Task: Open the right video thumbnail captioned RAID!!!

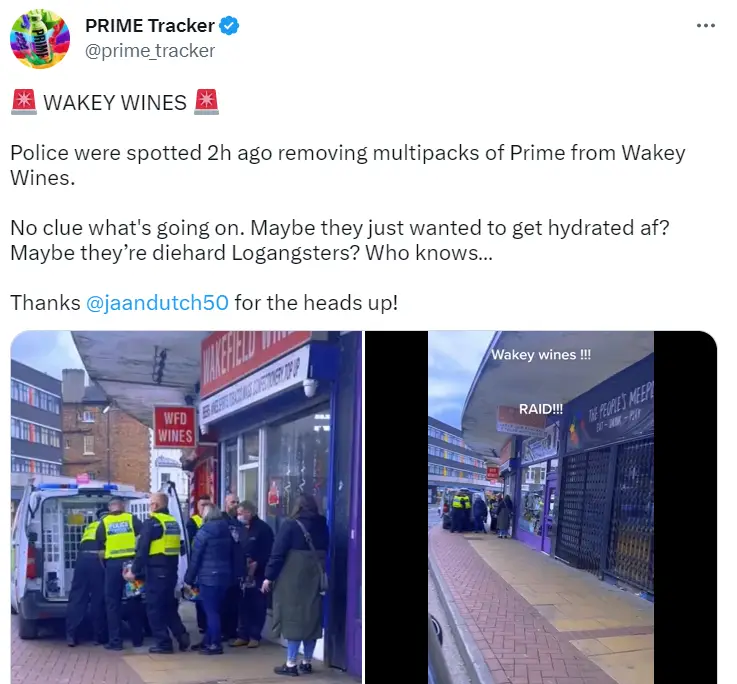Action: 541,507
